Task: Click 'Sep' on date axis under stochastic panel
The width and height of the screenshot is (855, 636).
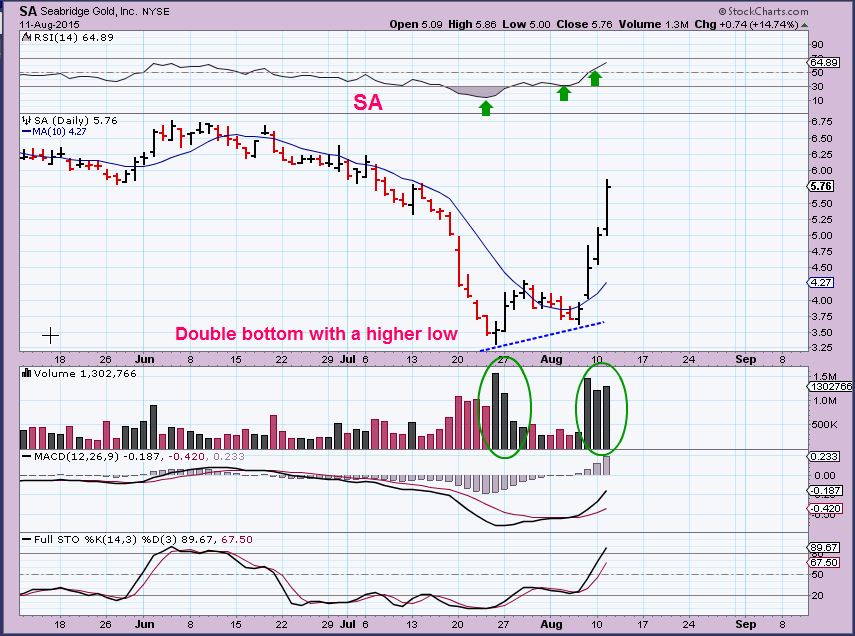Action: tap(745, 624)
